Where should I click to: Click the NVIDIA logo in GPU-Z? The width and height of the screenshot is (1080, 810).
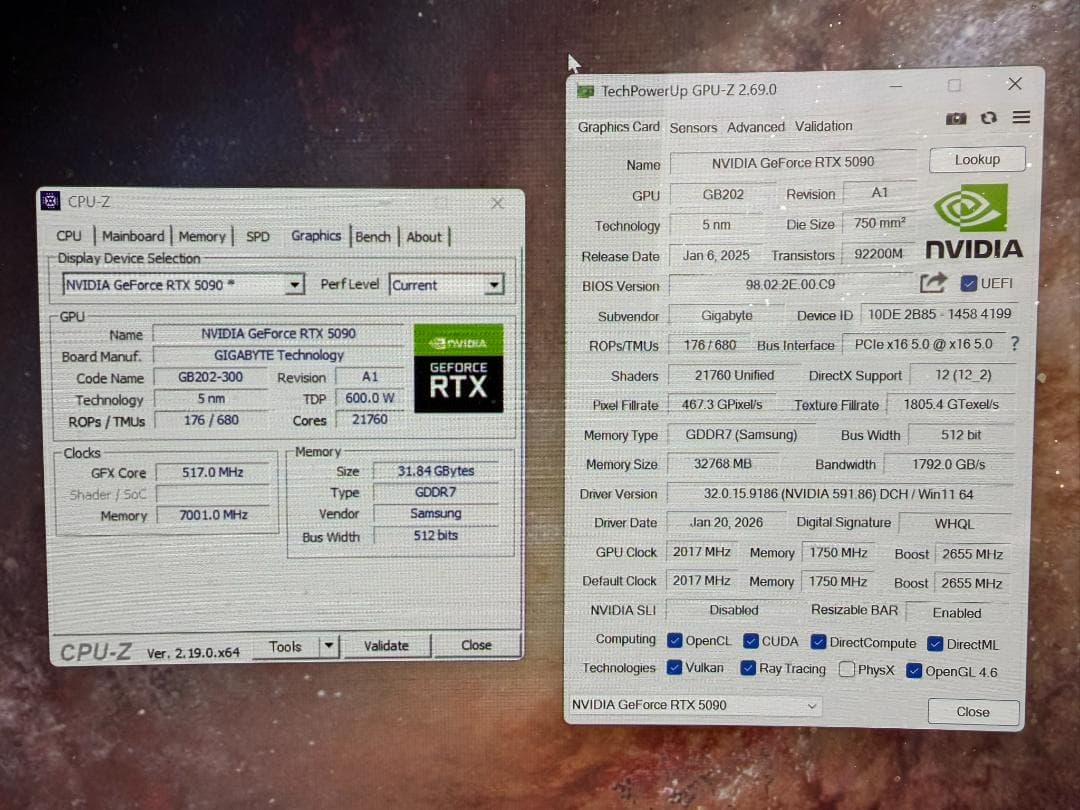pos(974,222)
